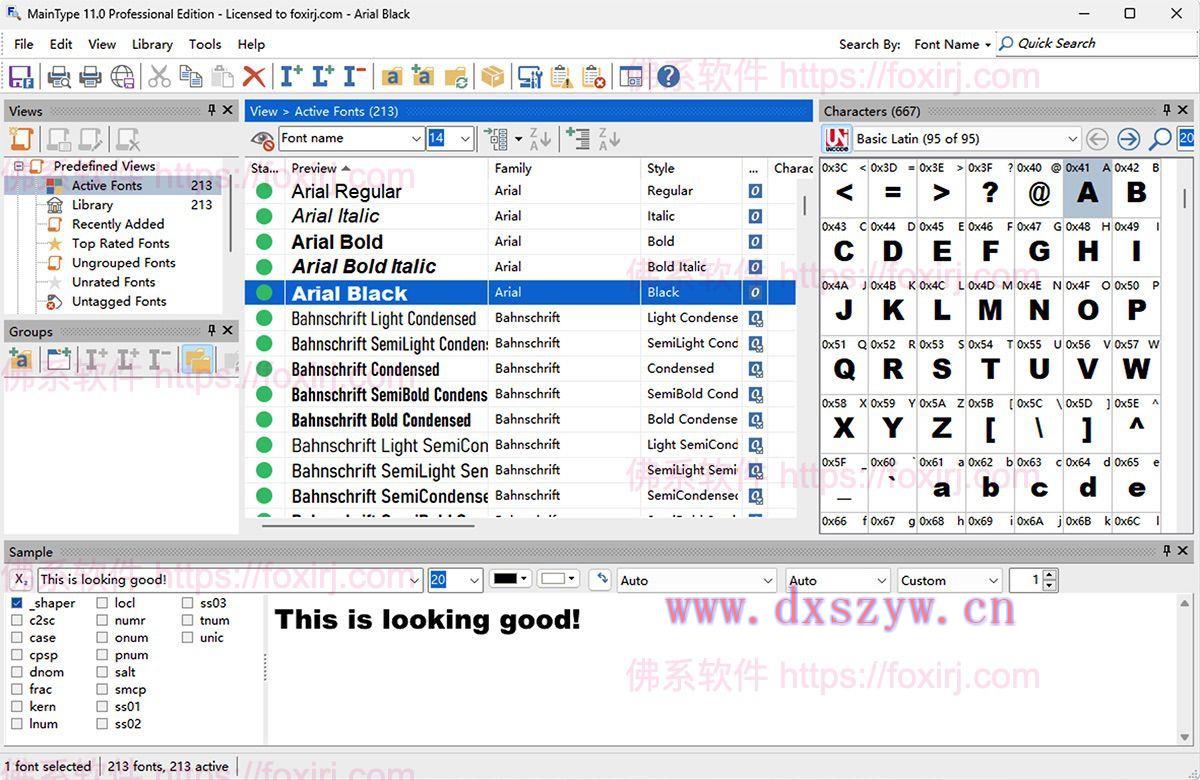Screen dimensions: 1200x780
Task: Open the Edit menu
Action: click(61, 44)
